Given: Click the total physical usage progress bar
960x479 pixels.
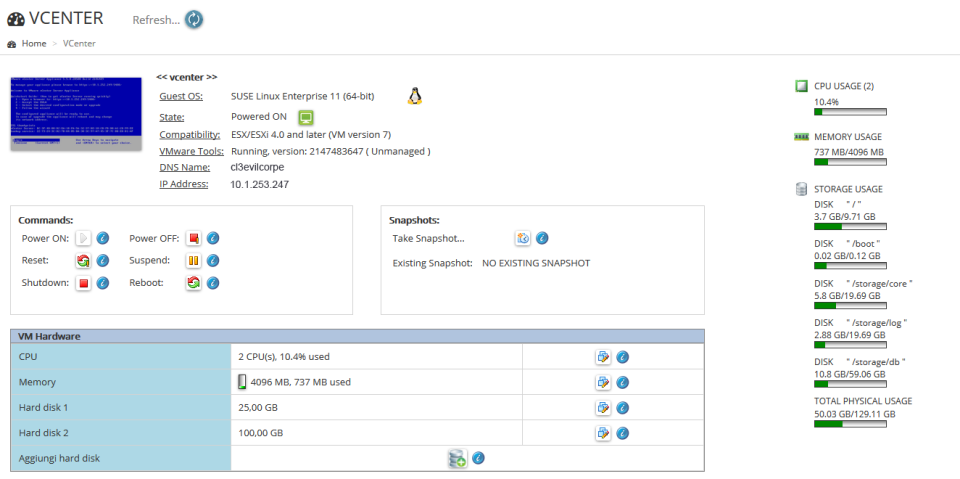Looking at the screenshot, I should coord(850,424).
